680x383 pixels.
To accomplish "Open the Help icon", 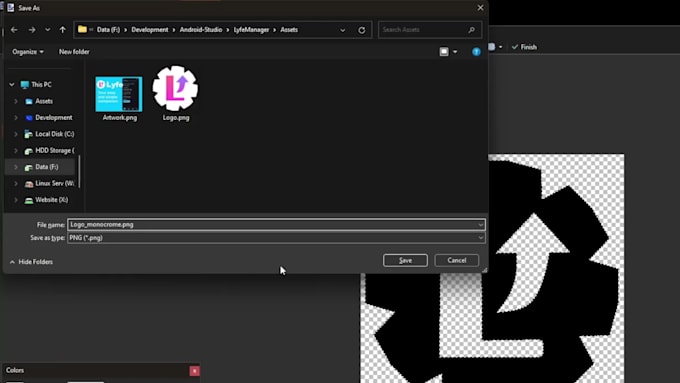I will 476,52.
